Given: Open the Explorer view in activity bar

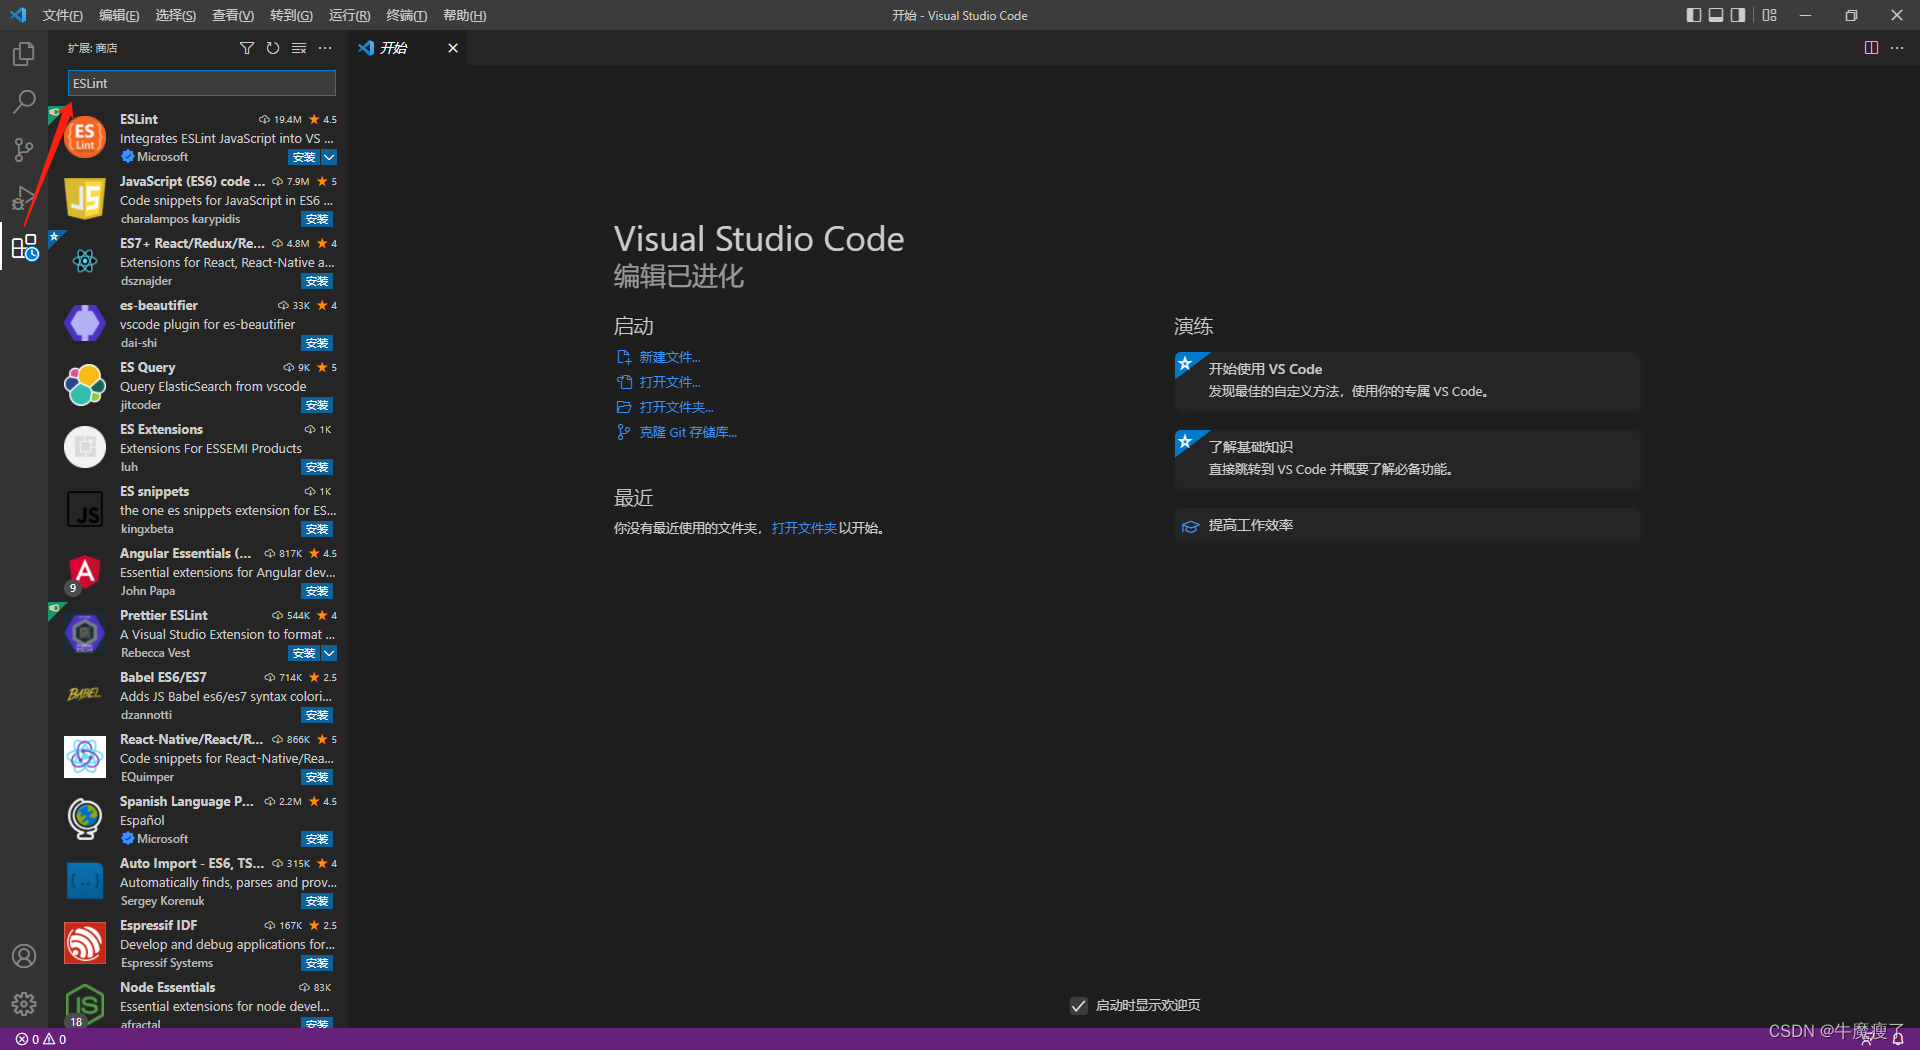Looking at the screenshot, I should click(24, 54).
